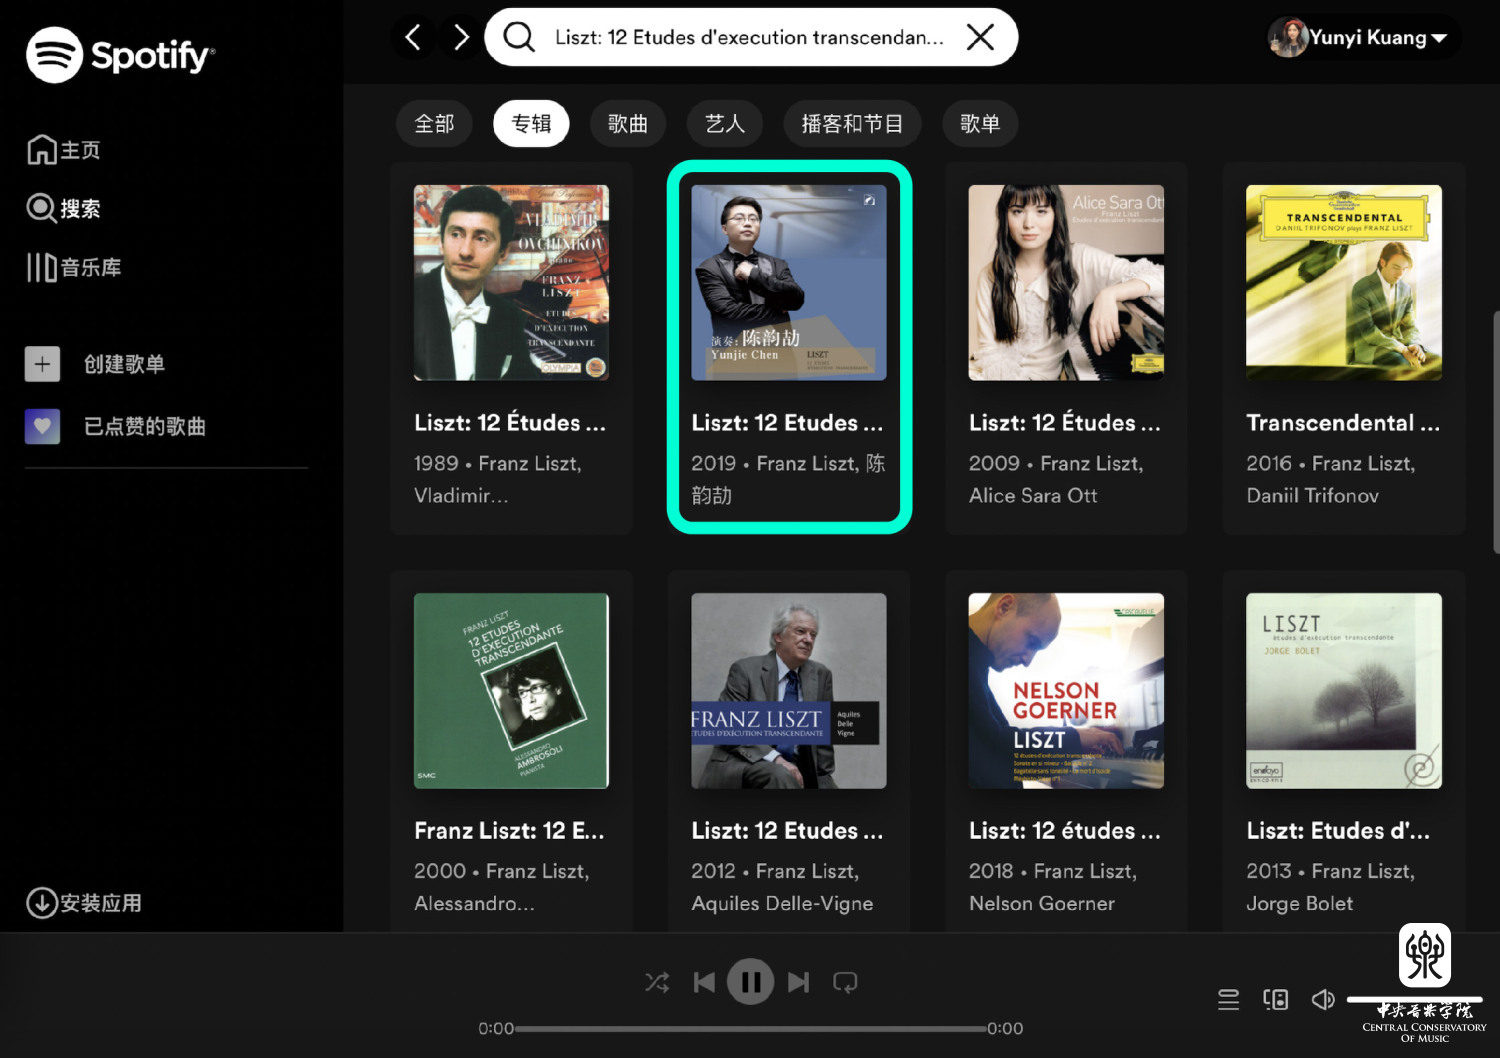Open connect to a device icon
This screenshot has height=1058, width=1500.
pos(1275,999)
